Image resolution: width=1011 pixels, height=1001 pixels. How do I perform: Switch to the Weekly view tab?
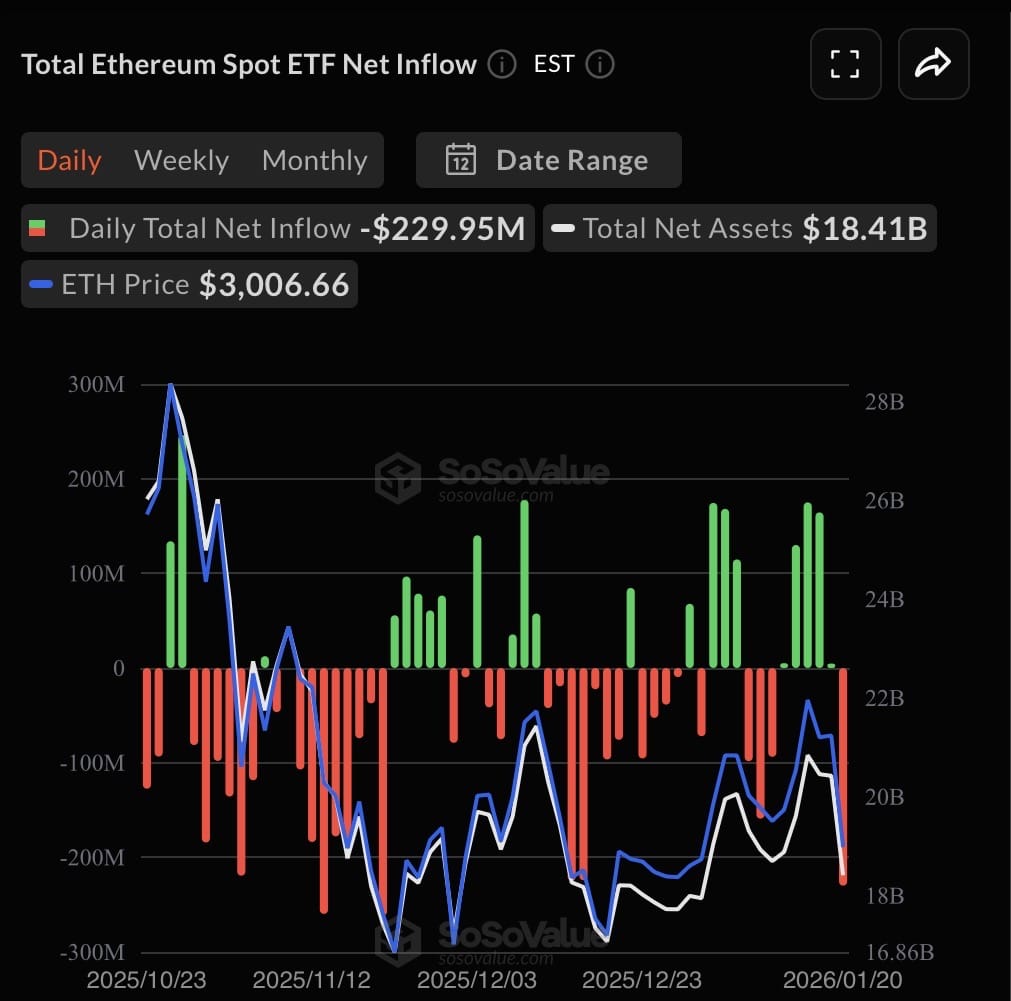click(181, 160)
